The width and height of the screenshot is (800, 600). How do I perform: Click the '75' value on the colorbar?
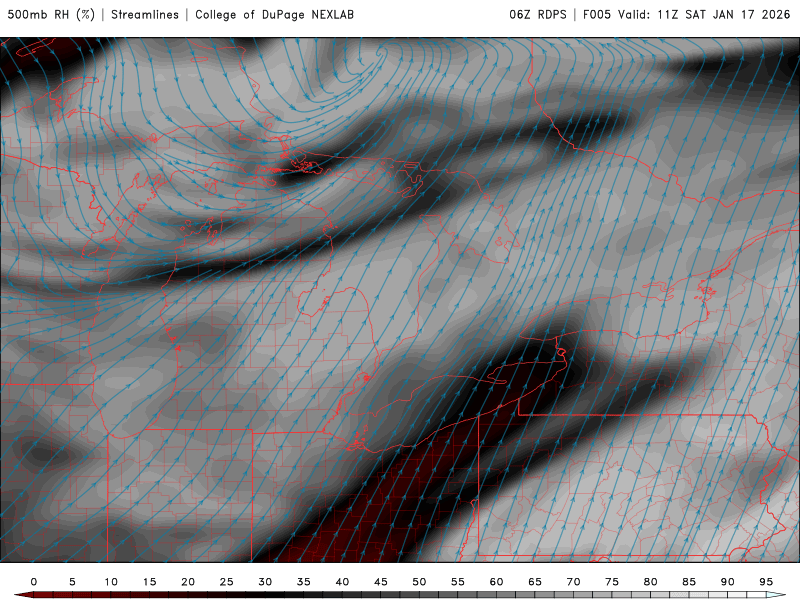pos(612,582)
